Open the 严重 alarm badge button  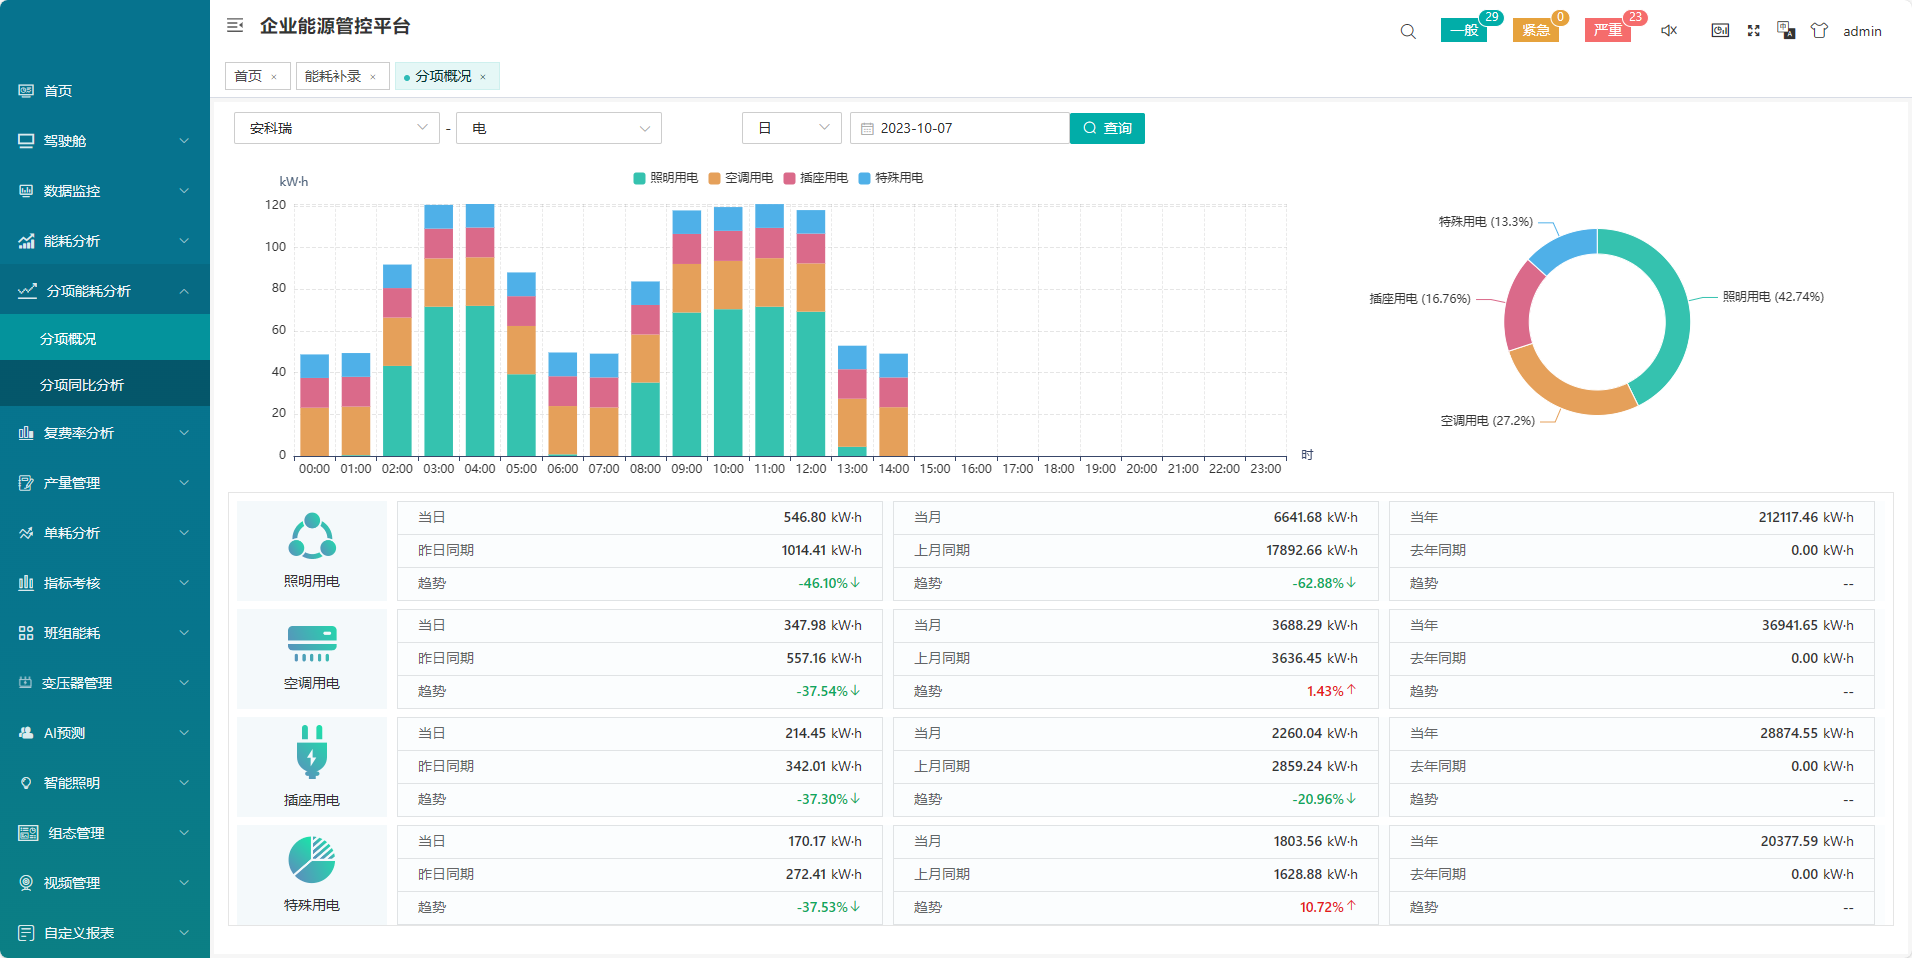click(1607, 31)
